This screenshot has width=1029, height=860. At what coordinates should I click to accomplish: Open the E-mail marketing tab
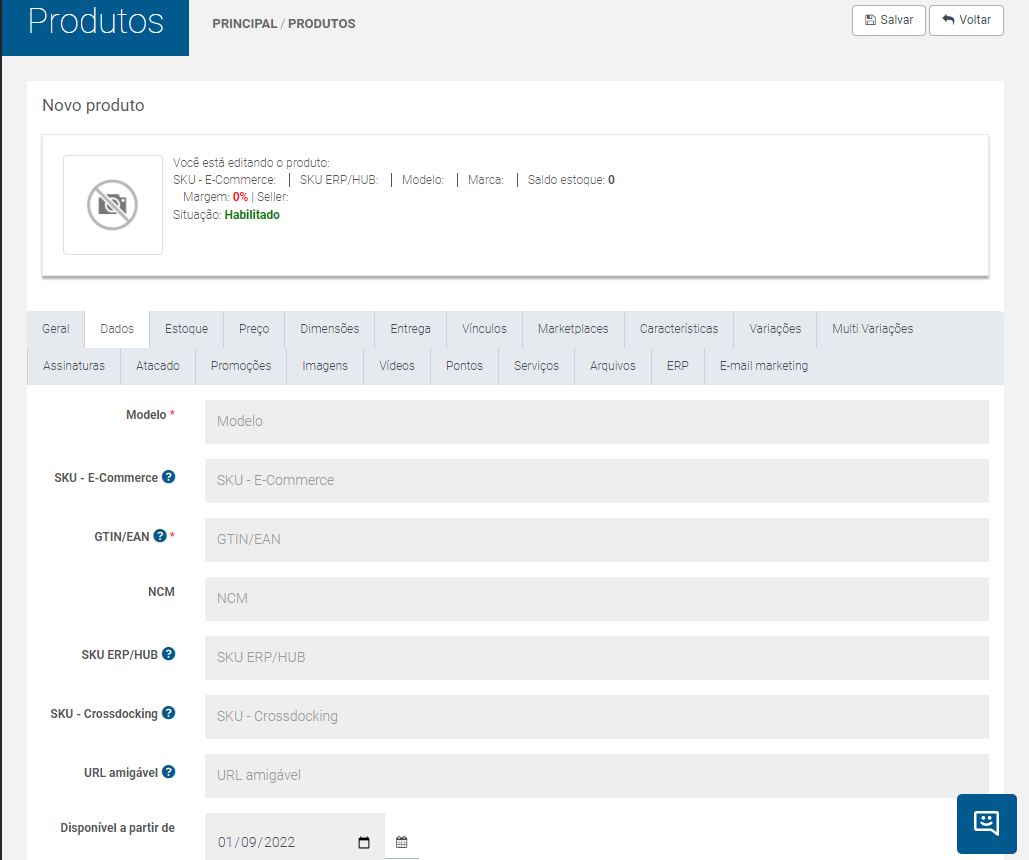tap(764, 366)
